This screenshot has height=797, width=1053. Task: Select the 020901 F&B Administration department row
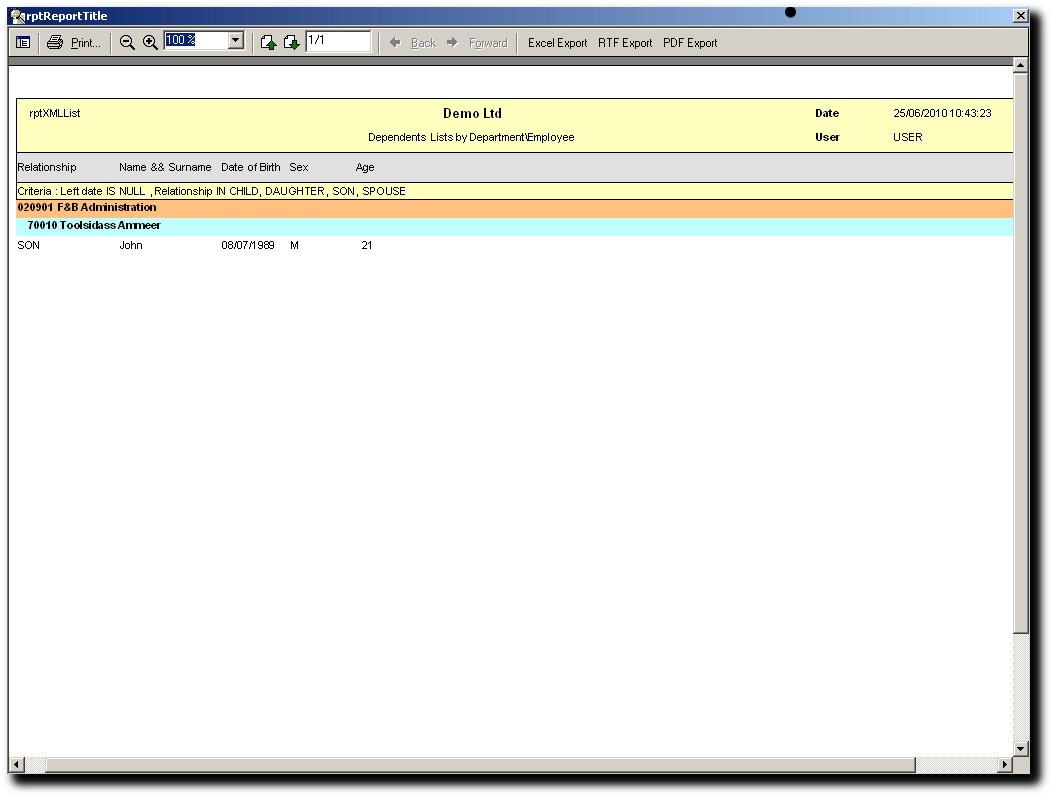click(x=87, y=208)
